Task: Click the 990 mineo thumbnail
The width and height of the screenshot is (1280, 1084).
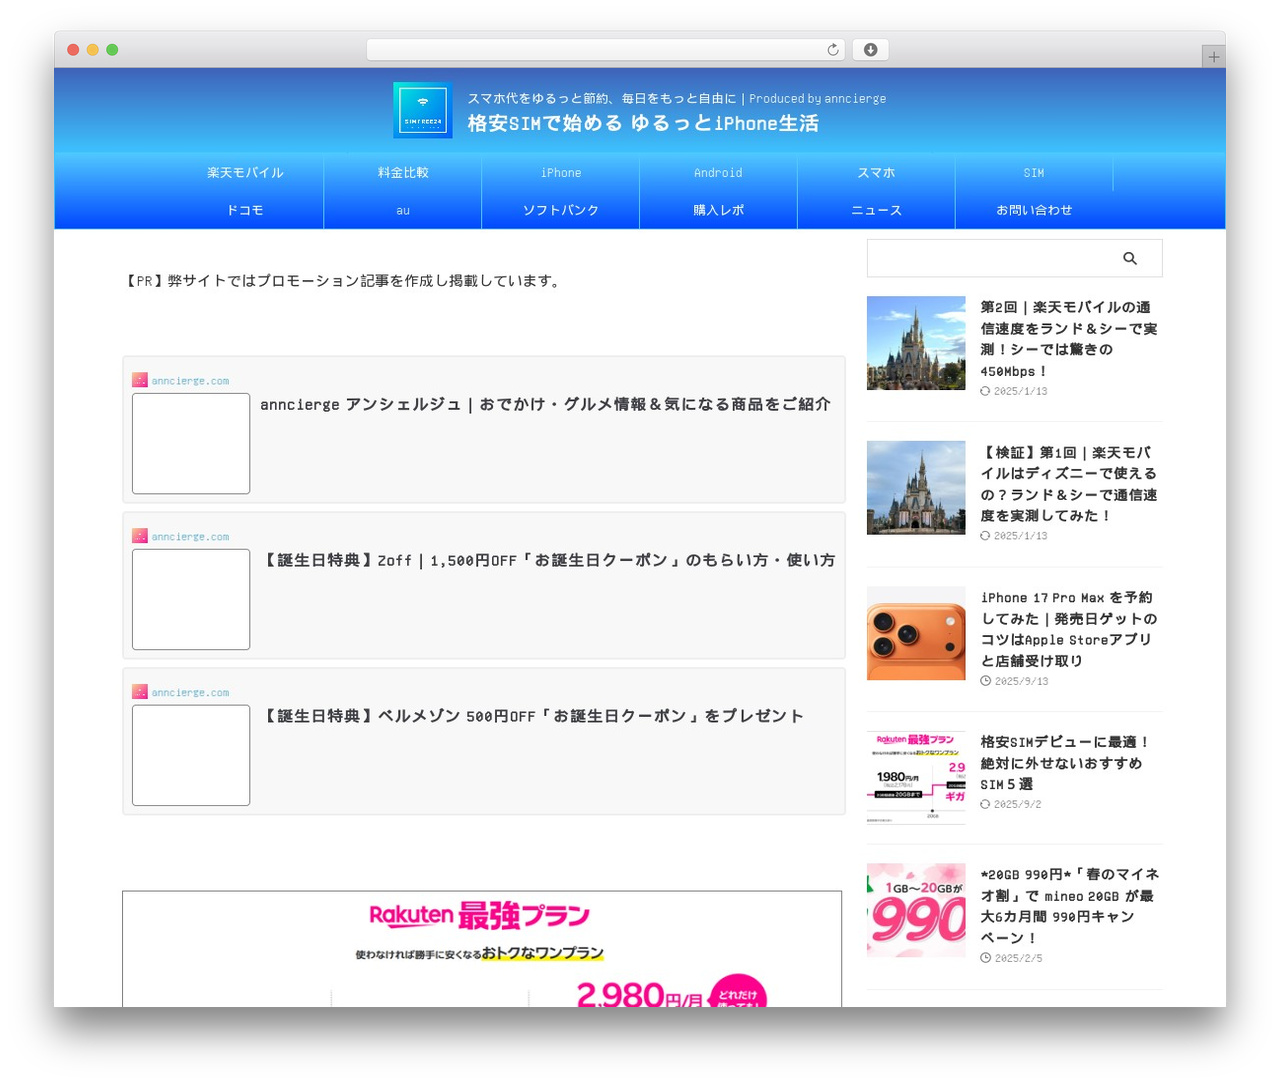Action: pyautogui.click(x=916, y=910)
